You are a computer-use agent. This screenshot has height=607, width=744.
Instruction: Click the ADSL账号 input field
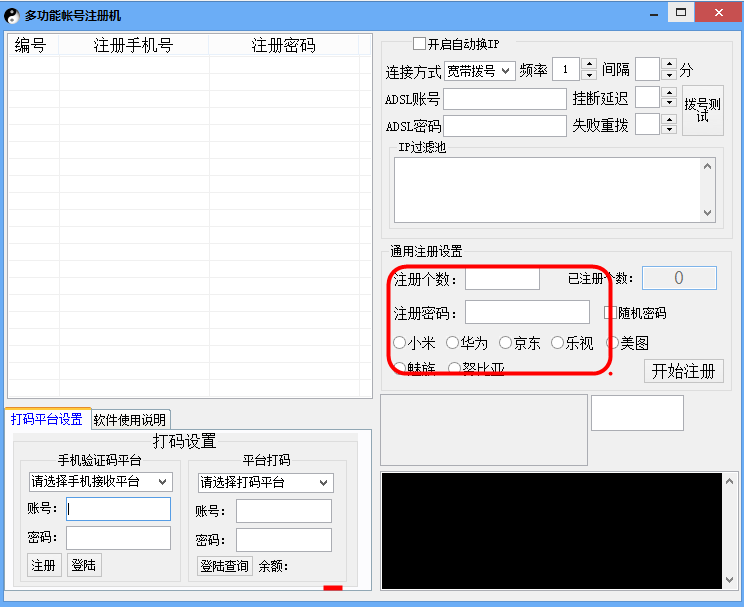[x=505, y=99]
